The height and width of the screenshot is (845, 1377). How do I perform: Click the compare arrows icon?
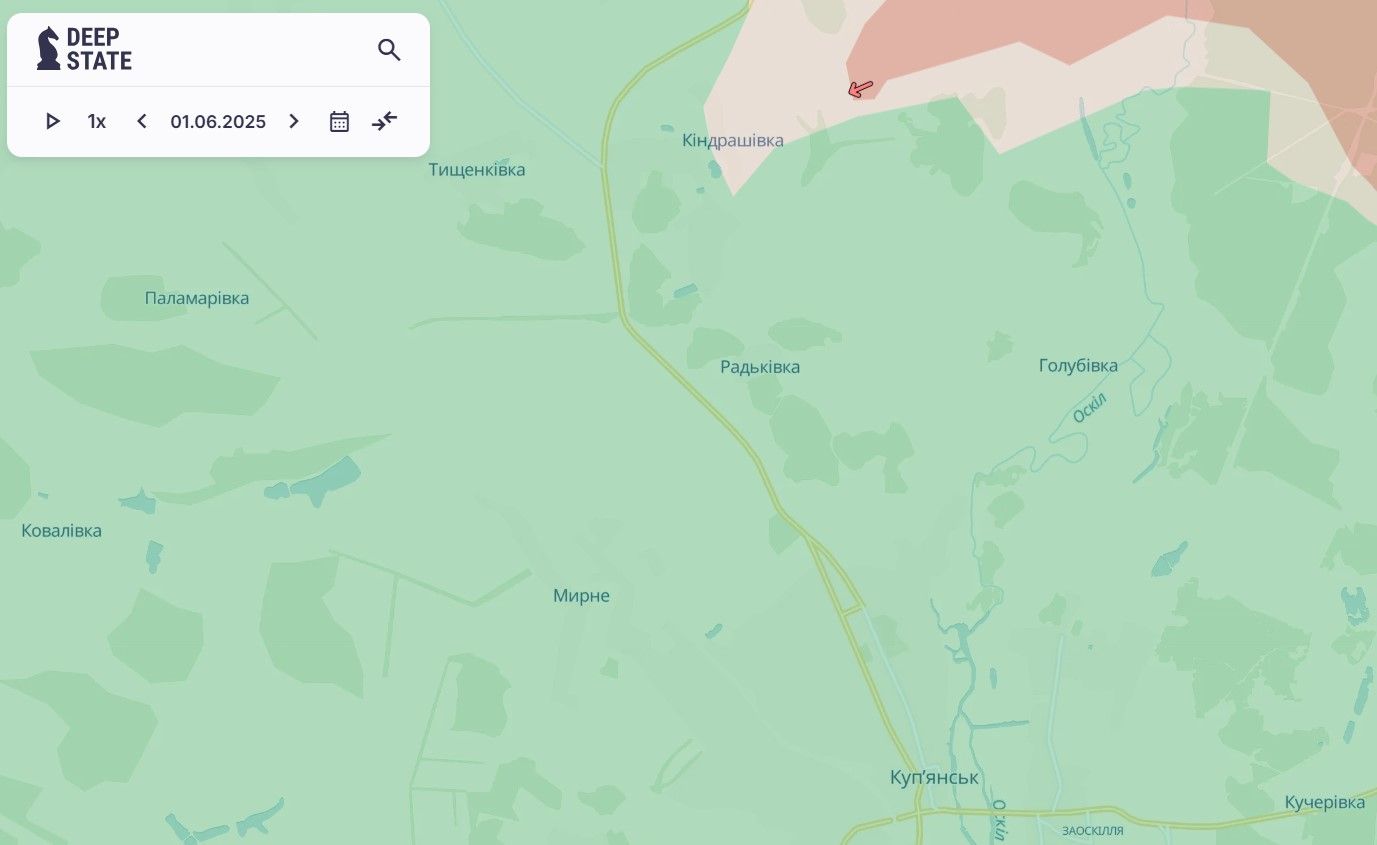[x=385, y=121]
